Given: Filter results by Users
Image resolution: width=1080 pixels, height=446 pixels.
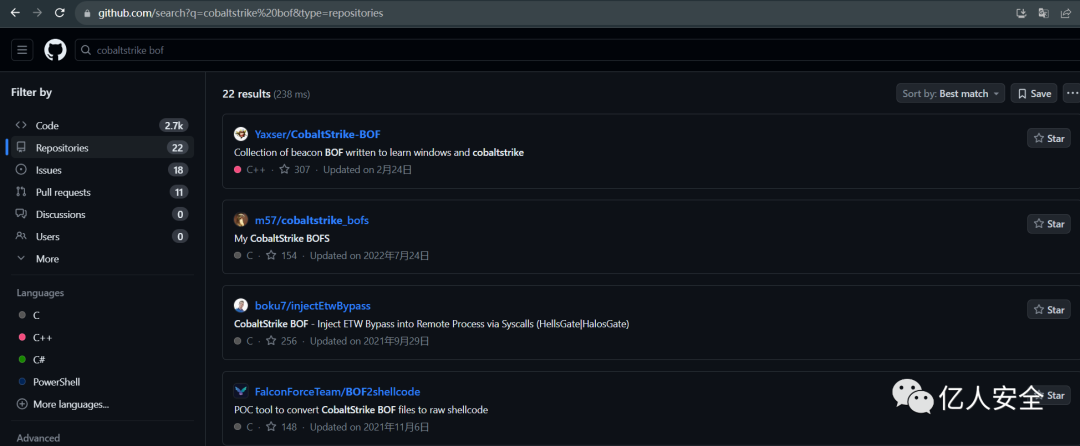Looking at the screenshot, I should point(101,236).
